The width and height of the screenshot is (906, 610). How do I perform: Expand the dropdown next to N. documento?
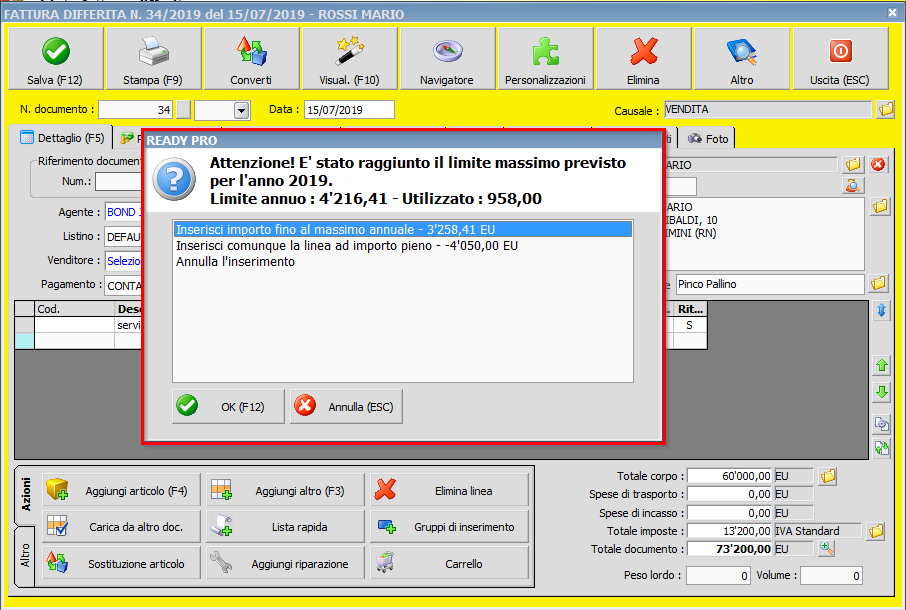tap(242, 110)
